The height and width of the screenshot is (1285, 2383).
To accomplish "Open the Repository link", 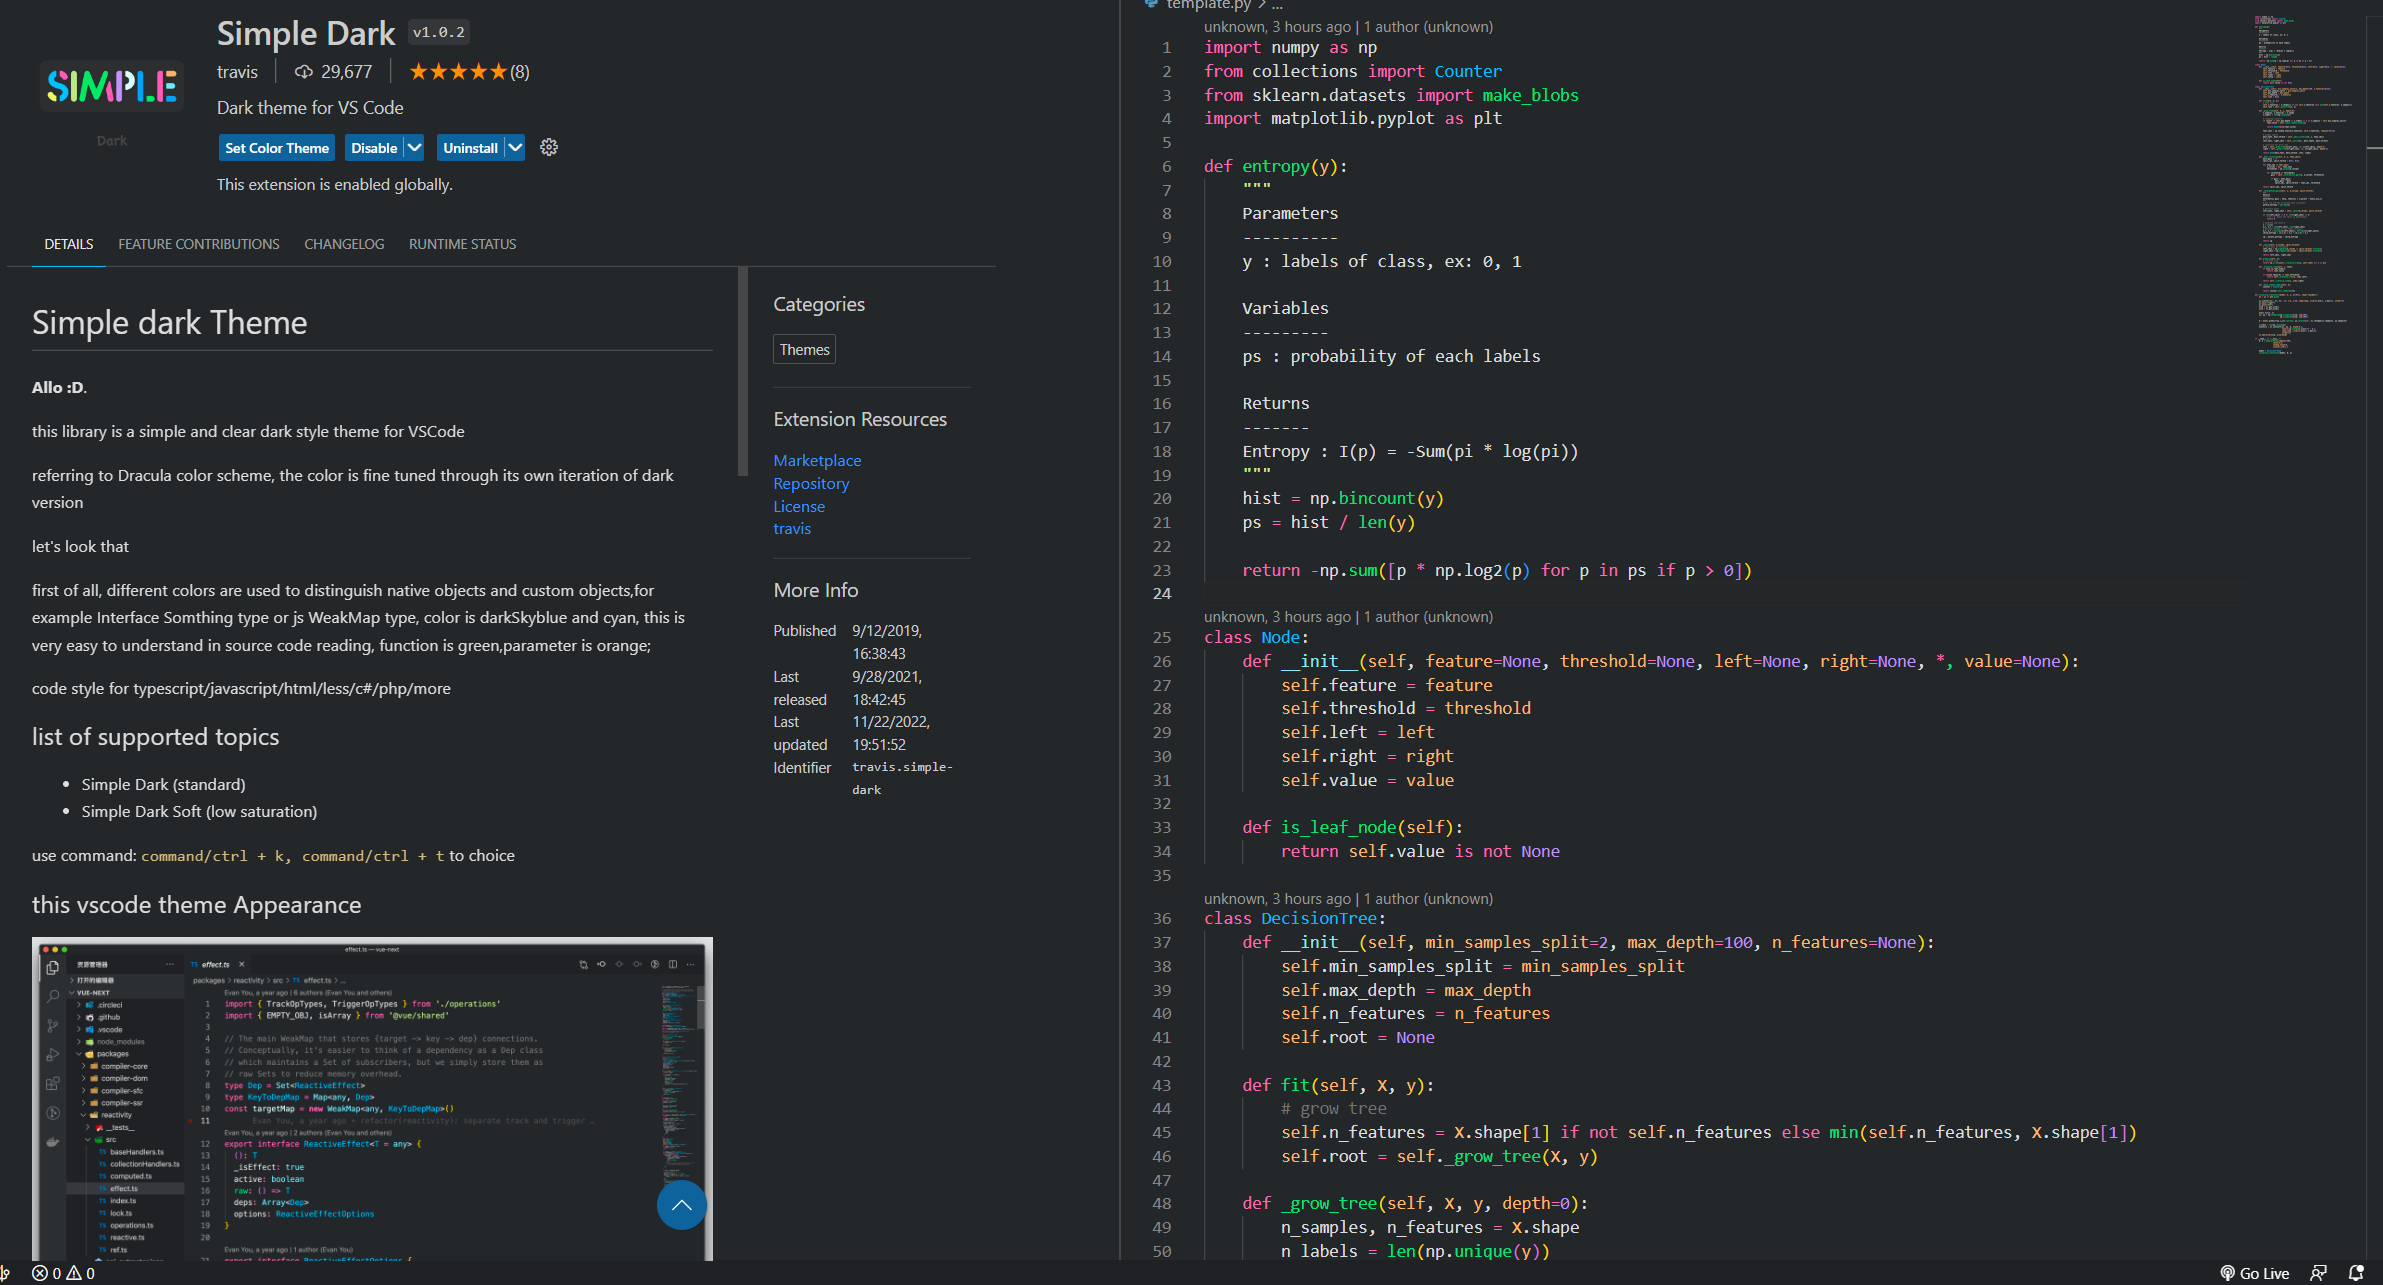I will pos(811,483).
